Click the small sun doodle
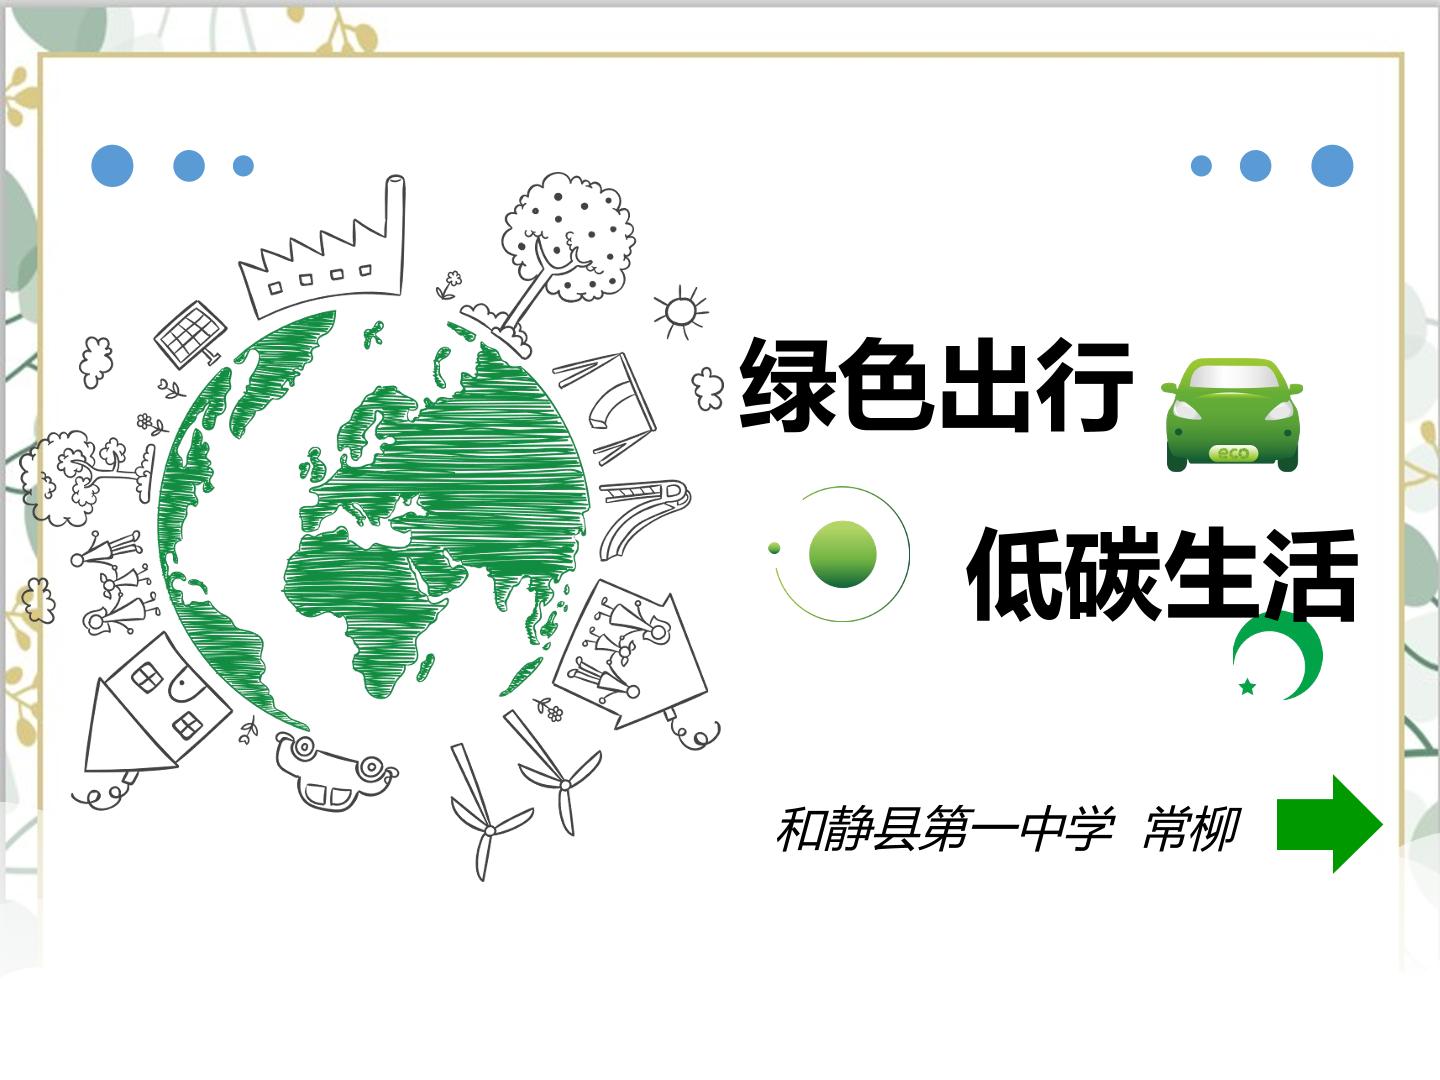The width and height of the screenshot is (1440, 1080). 681,312
